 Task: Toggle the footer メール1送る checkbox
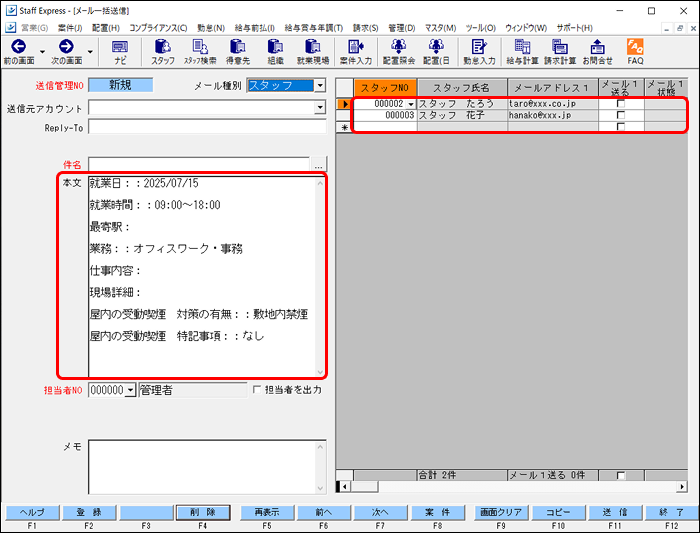pos(621,475)
